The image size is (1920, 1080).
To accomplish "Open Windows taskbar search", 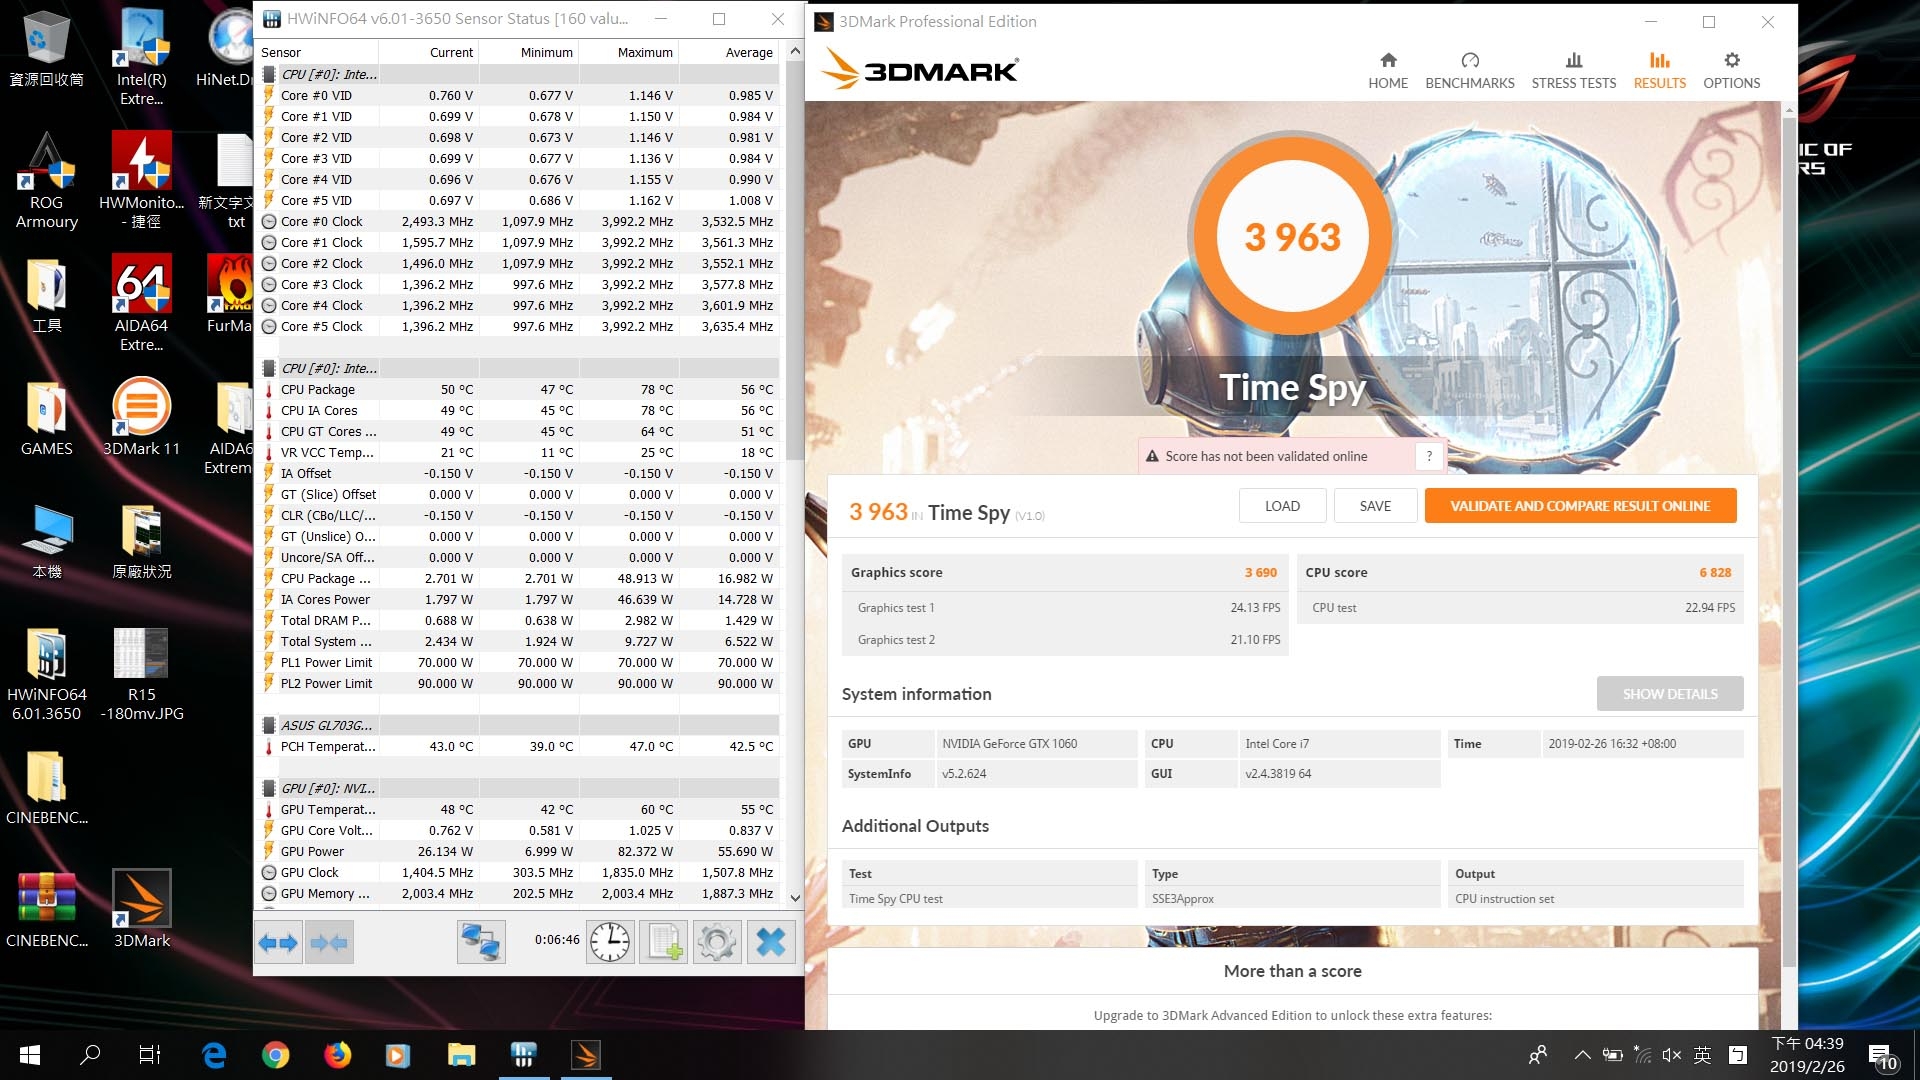I will tap(90, 1055).
